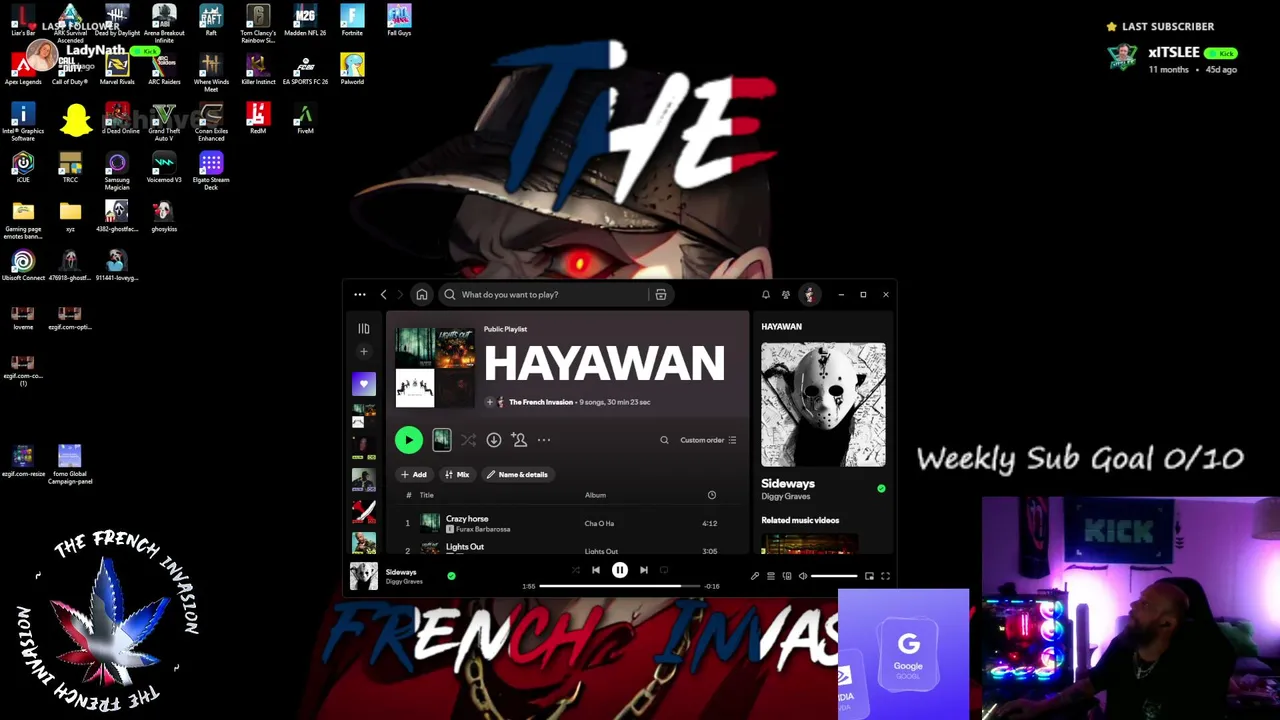This screenshot has height=720, width=1280.
Task: Toggle liked checkmark in bottom player bar
Action: point(451,576)
